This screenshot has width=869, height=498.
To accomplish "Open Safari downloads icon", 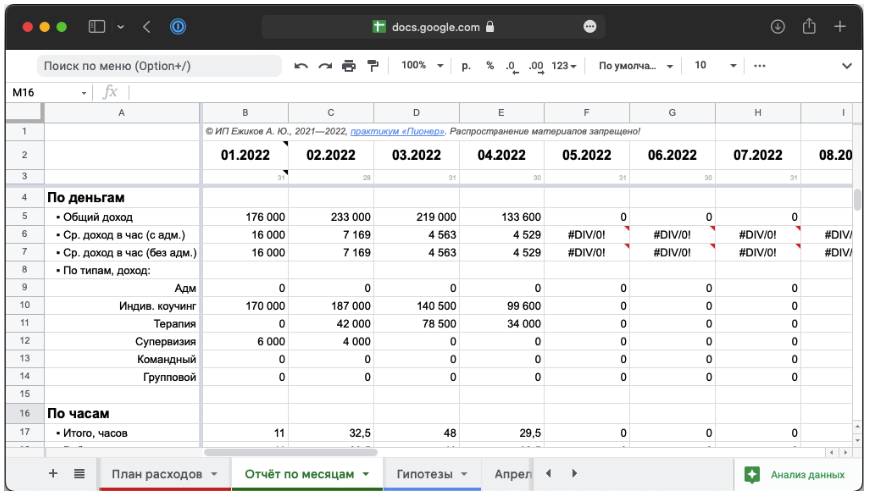I will click(x=778, y=27).
